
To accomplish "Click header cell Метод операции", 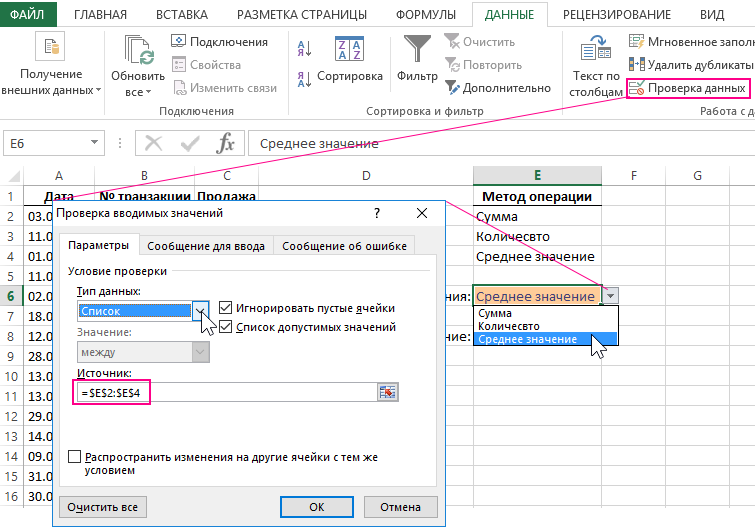I will tap(537, 196).
